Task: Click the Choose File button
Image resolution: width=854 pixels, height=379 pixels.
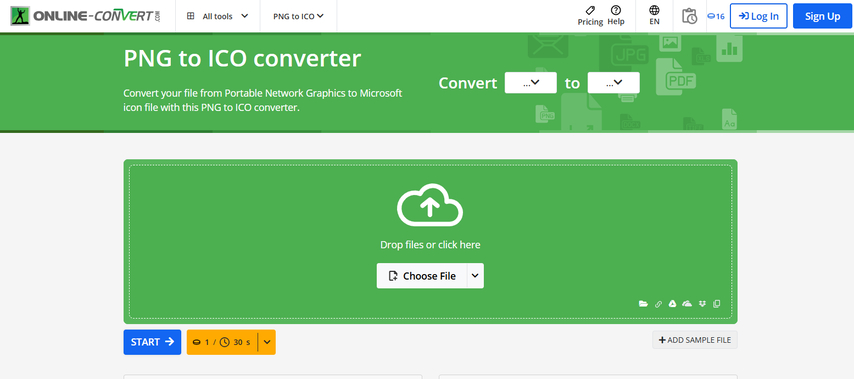Action: click(422, 276)
